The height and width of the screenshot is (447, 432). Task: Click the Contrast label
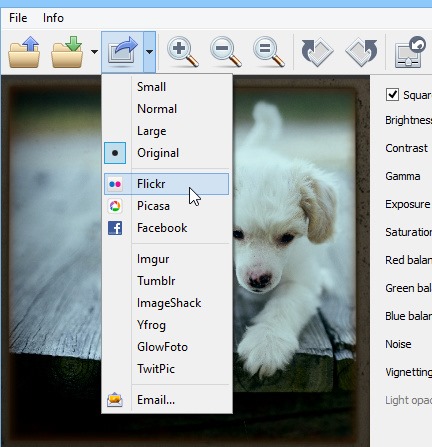click(406, 148)
